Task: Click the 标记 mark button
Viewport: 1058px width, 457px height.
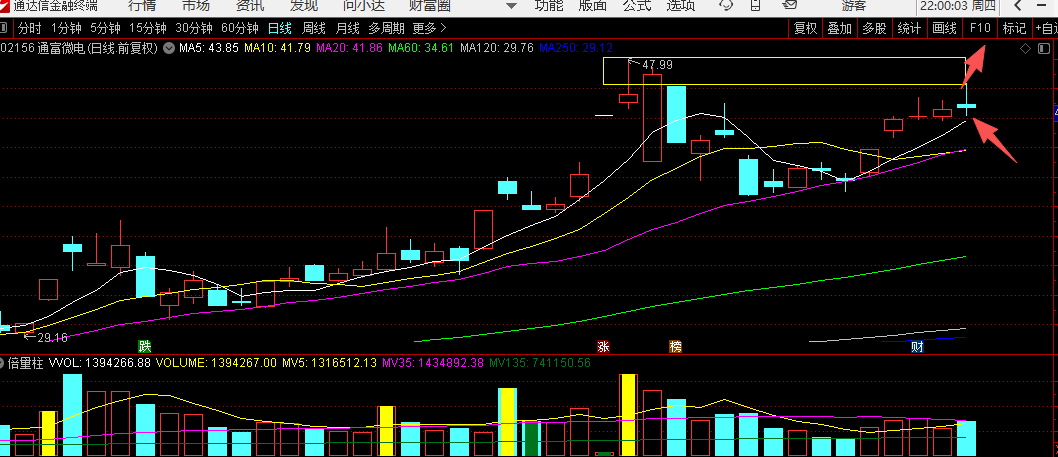Action: click(x=1014, y=28)
